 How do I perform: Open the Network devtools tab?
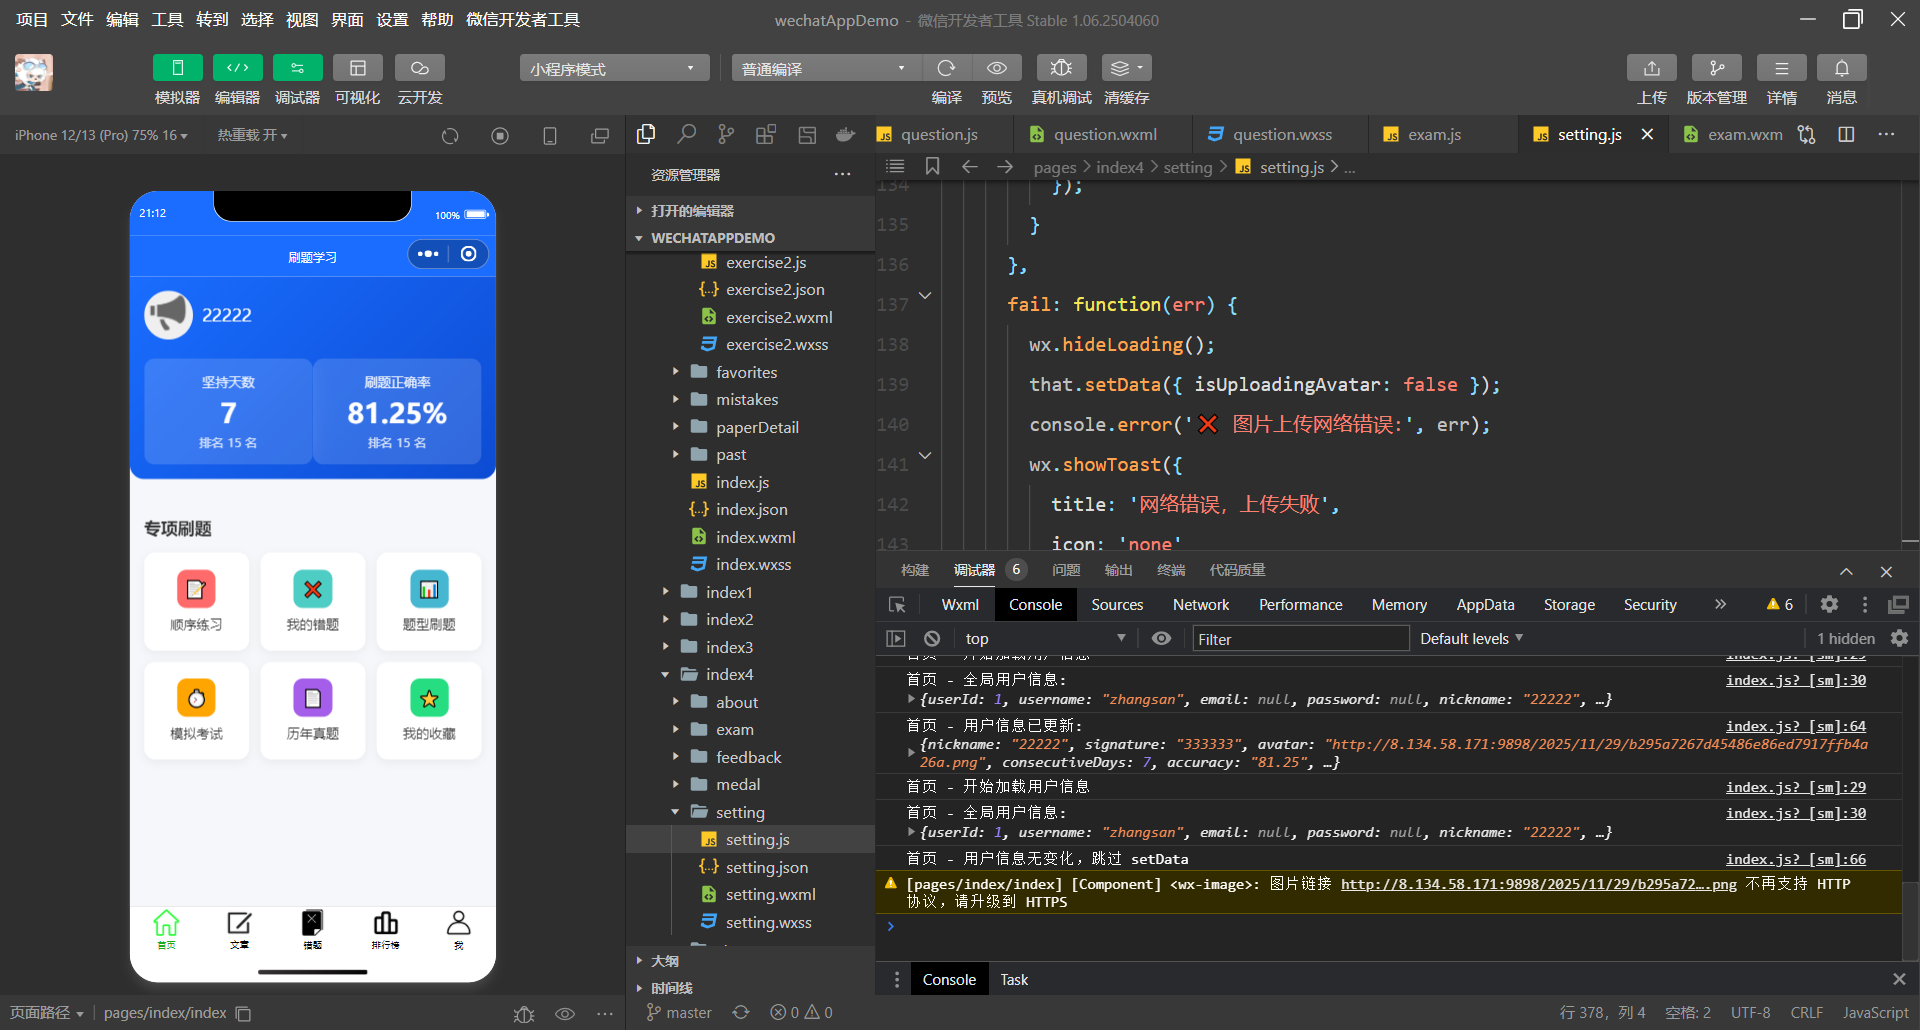pyautogui.click(x=1201, y=604)
